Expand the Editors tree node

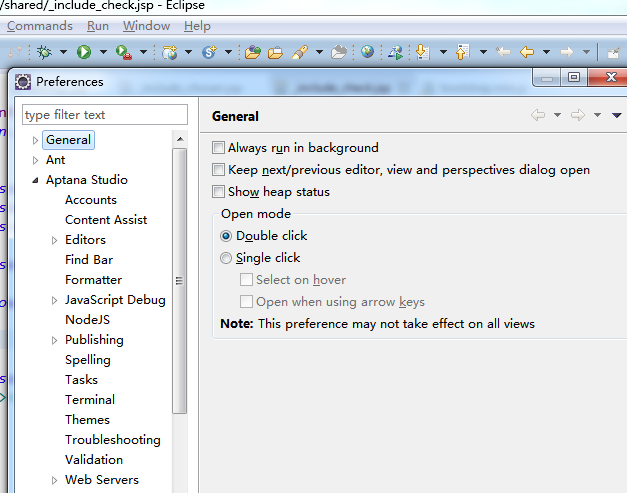pyautogui.click(x=54, y=240)
